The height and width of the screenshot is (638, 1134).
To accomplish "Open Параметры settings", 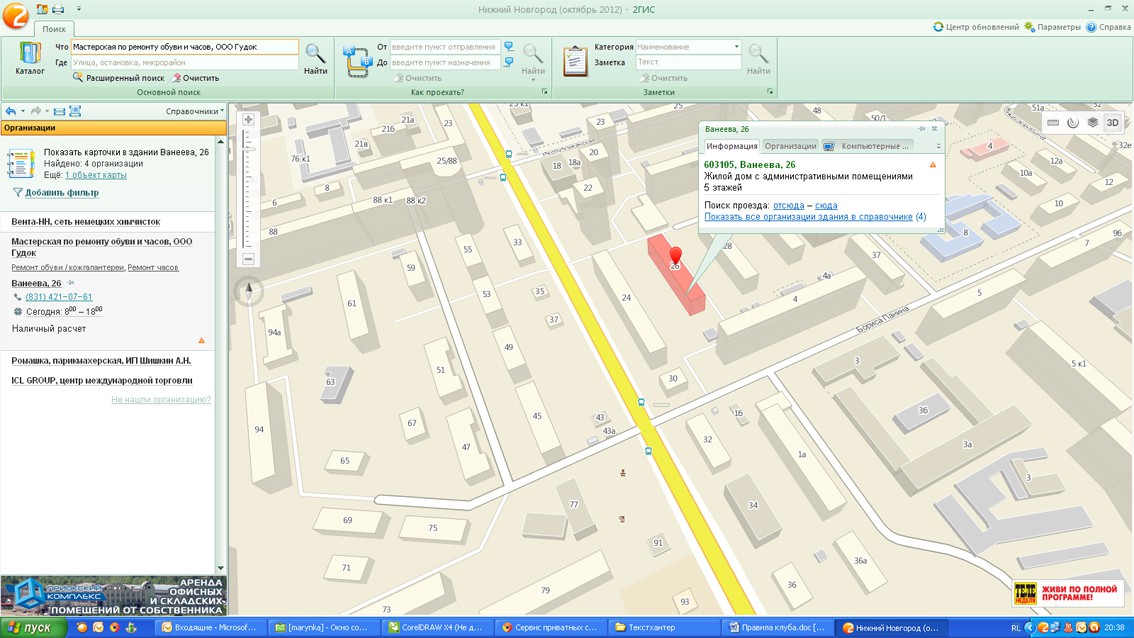I will (x=1052, y=27).
